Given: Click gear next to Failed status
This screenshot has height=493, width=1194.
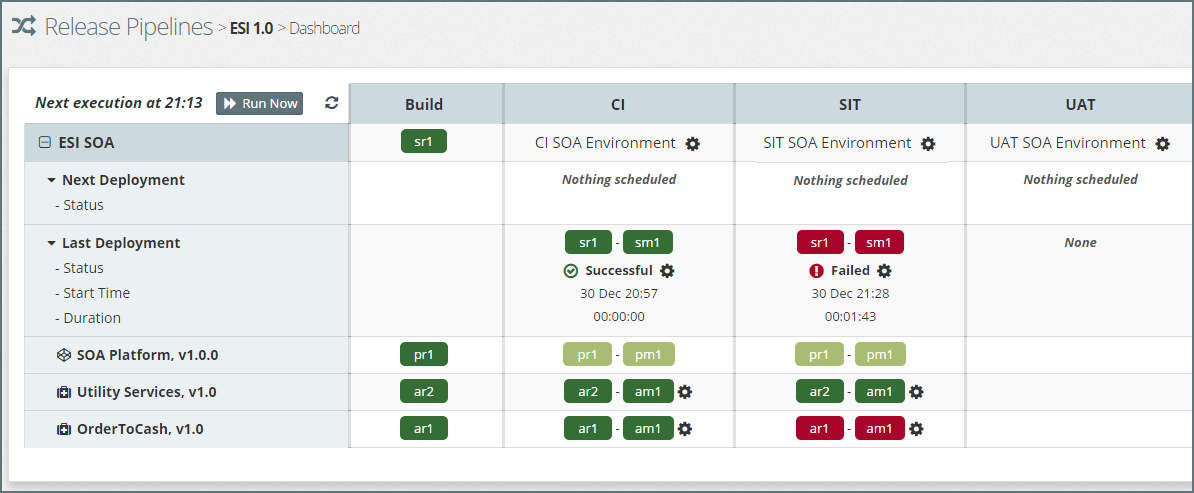Looking at the screenshot, I should (884, 271).
